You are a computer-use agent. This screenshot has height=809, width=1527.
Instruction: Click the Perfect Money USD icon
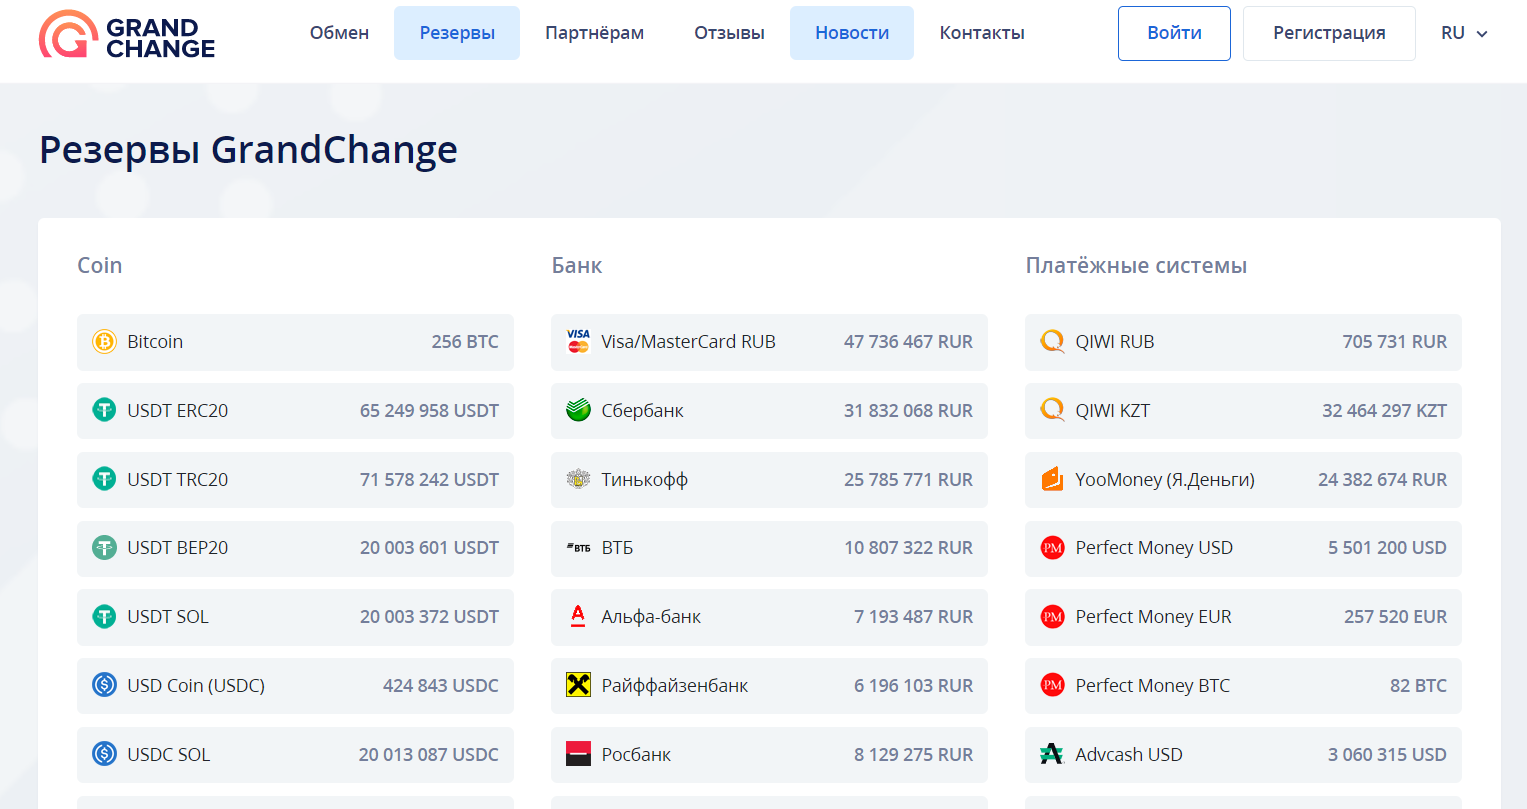(x=1052, y=548)
